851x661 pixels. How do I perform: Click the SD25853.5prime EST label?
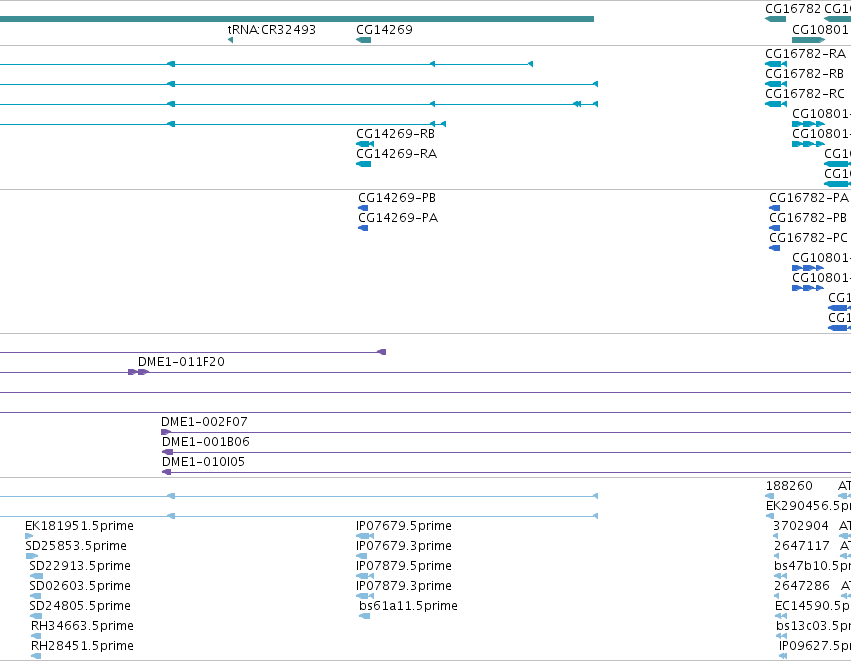coord(76,545)
